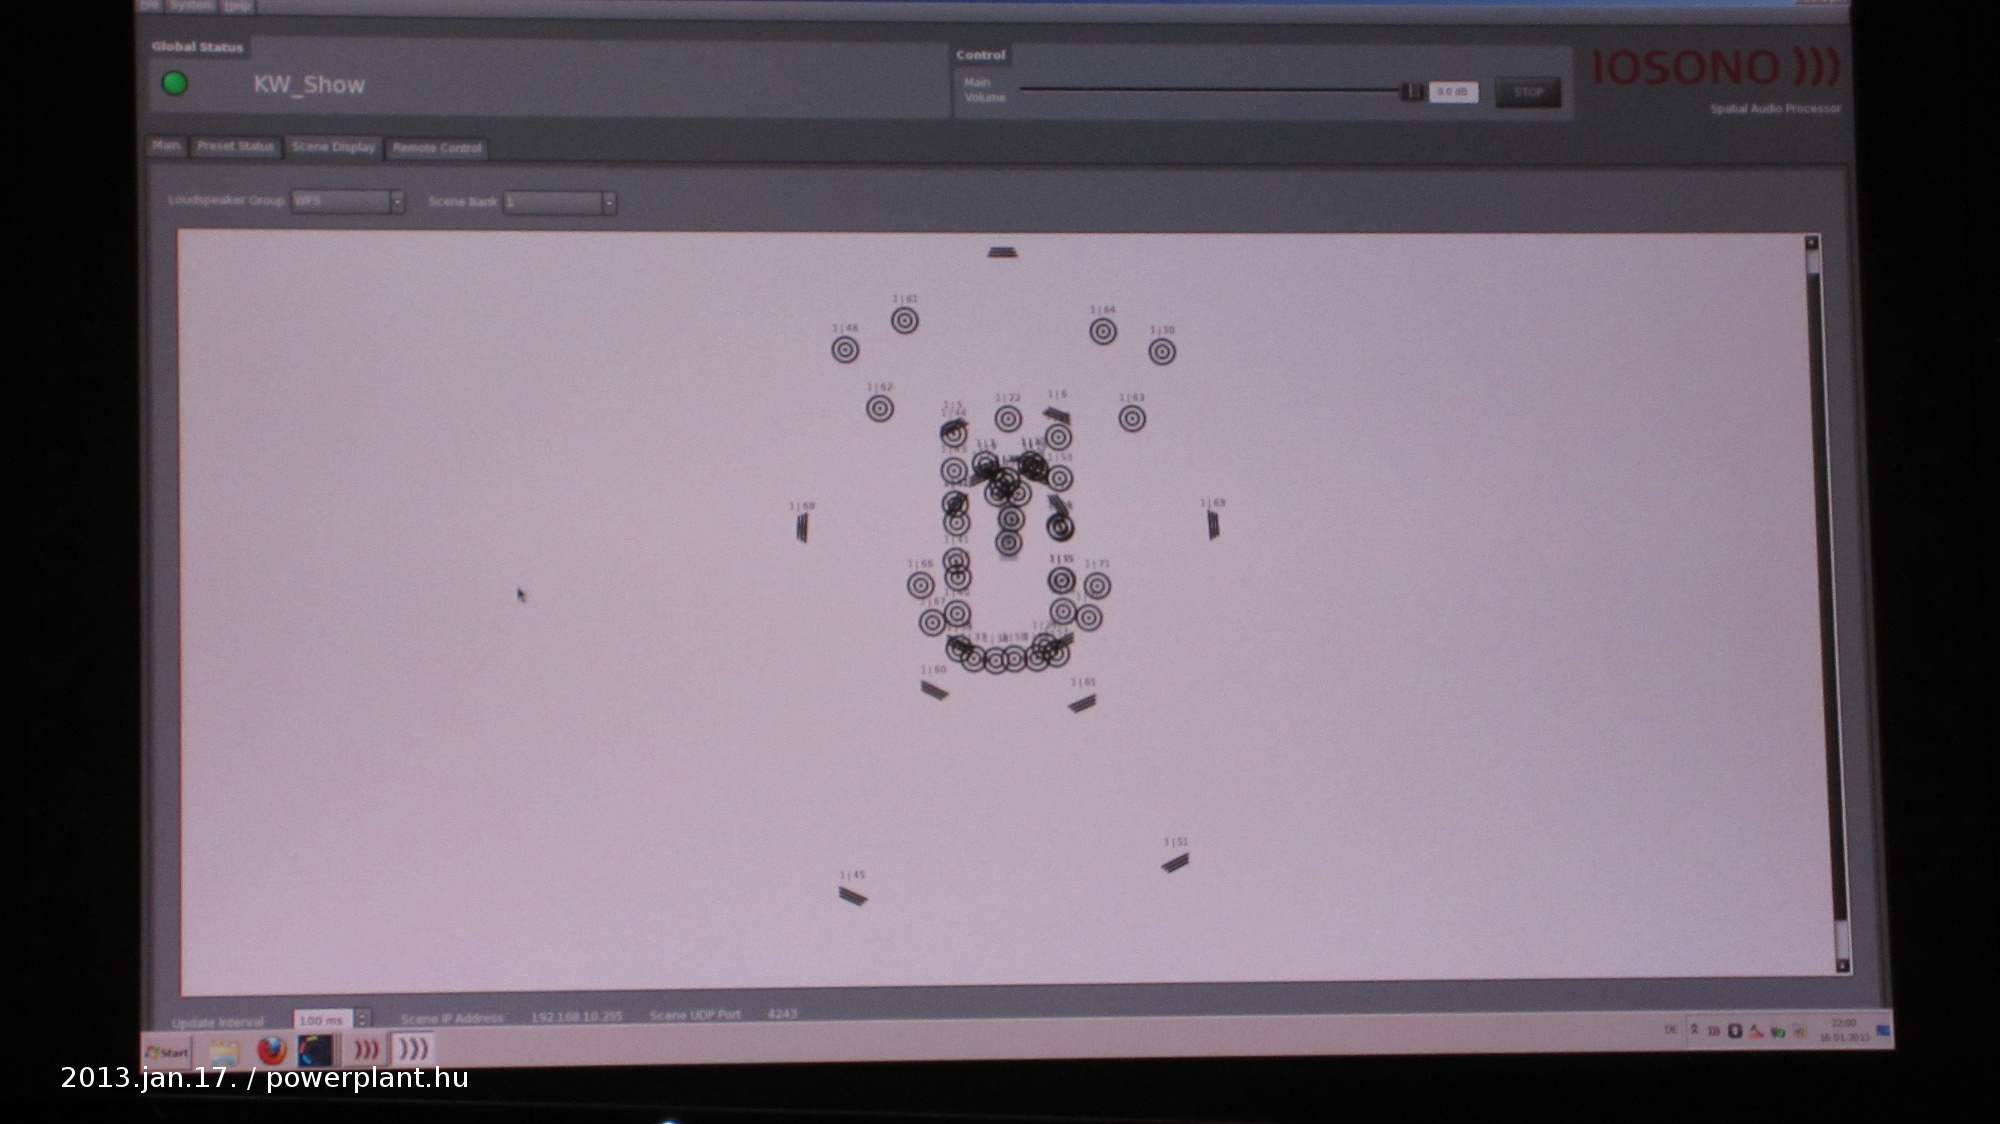Switch to the Preset Status tab
Viewport: 2000px width, 1124px height.
(235, 147)
